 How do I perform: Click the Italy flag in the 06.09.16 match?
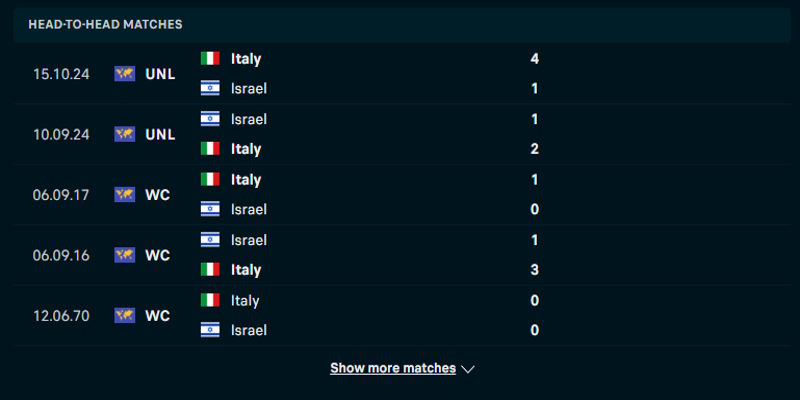(210, 269)
